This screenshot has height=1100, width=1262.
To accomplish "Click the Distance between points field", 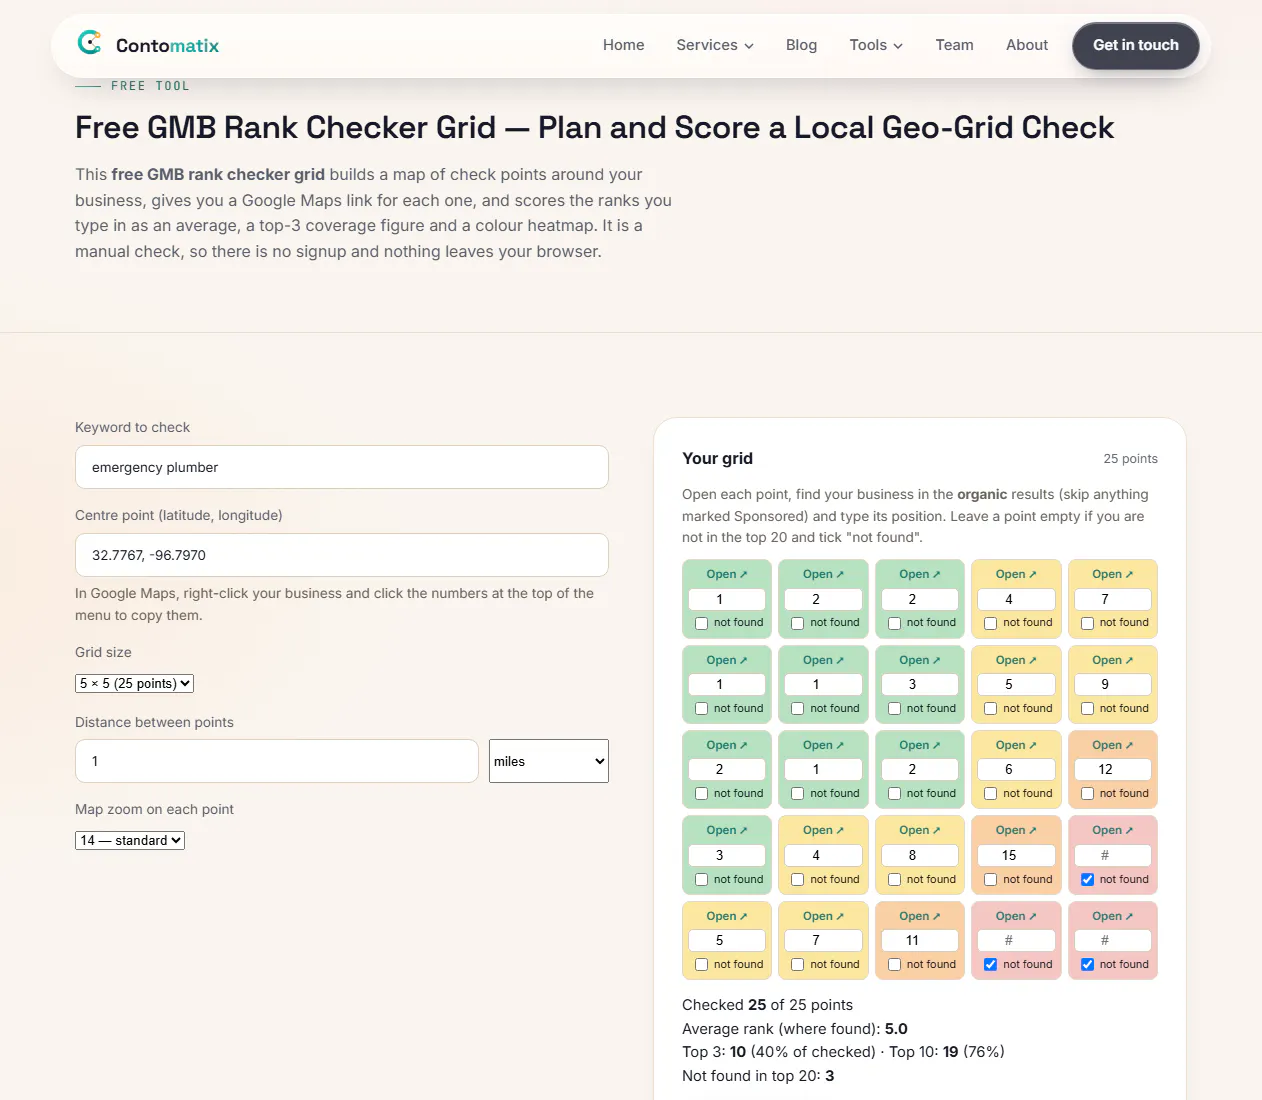I will (x=277, y=761).
